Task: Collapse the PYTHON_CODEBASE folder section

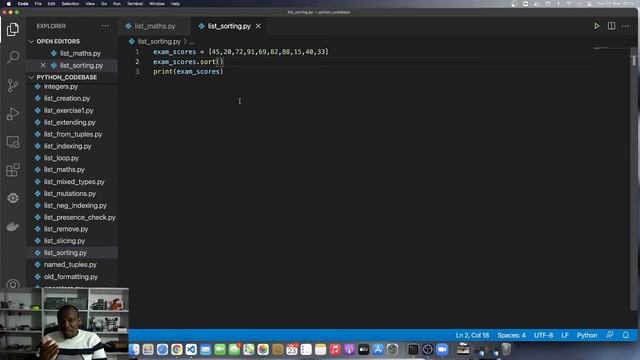Action: pyautogui.click(x=66, y=77)
